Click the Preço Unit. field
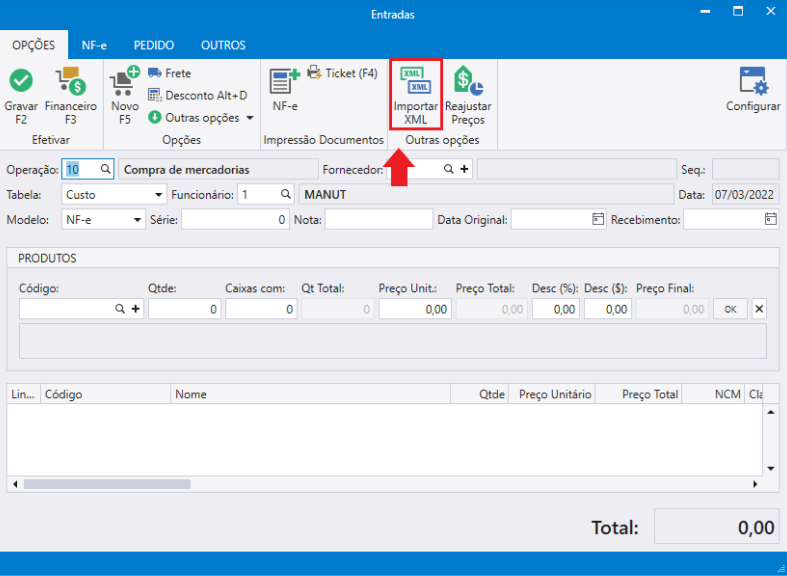The image size is (787, 576). pos(415,309)
